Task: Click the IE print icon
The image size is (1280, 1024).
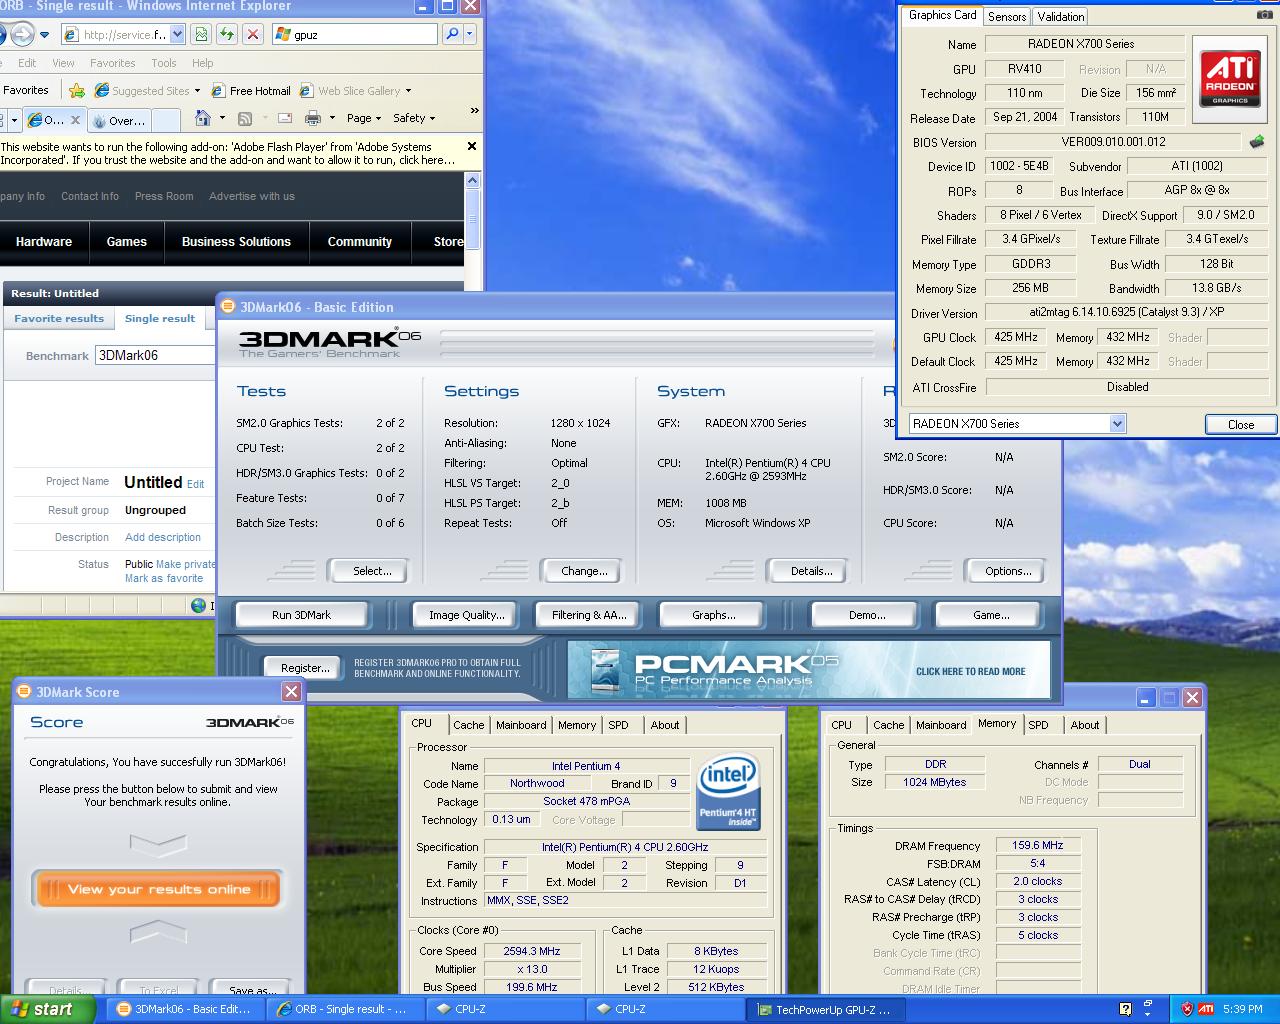Action: pyautogui.click(x=313, y=118)
